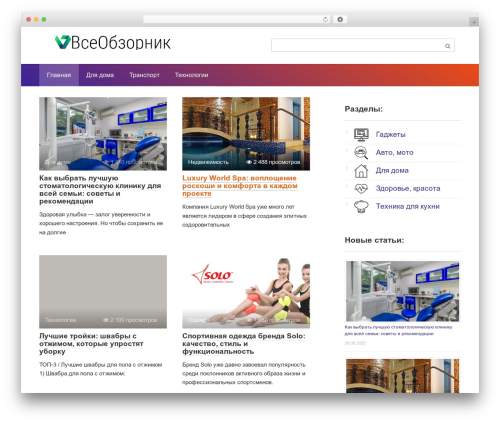Open the Luxury World Spa article title
Viewport: 500px width, 423px height.
240,186
